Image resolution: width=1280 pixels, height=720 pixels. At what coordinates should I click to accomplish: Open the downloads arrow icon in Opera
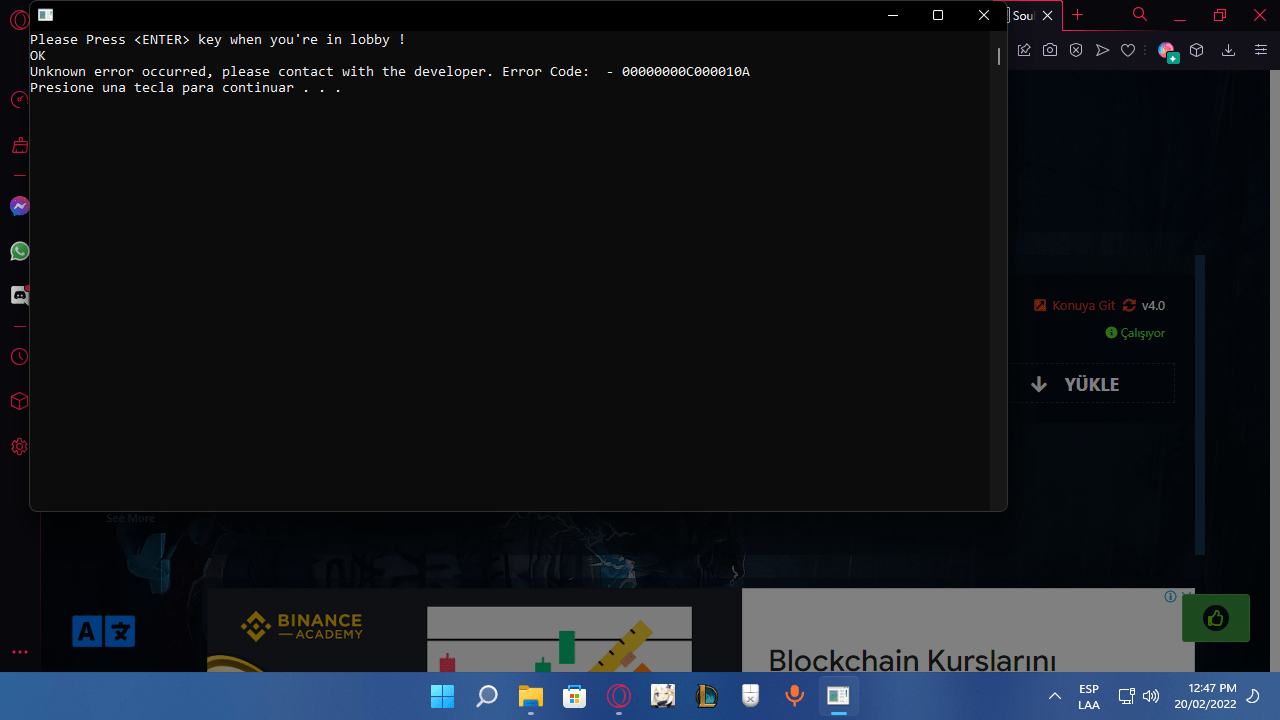tap(1229, 50)
